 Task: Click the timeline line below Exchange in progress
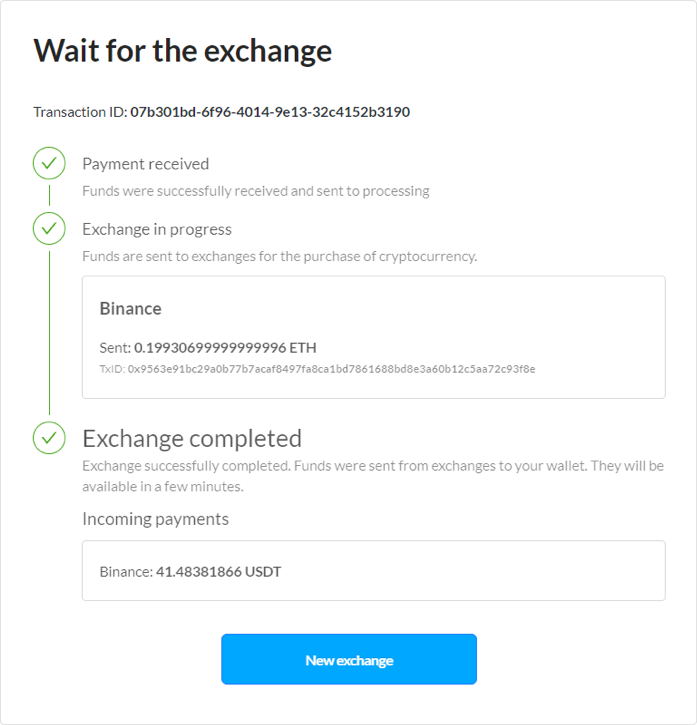[49, 330]
